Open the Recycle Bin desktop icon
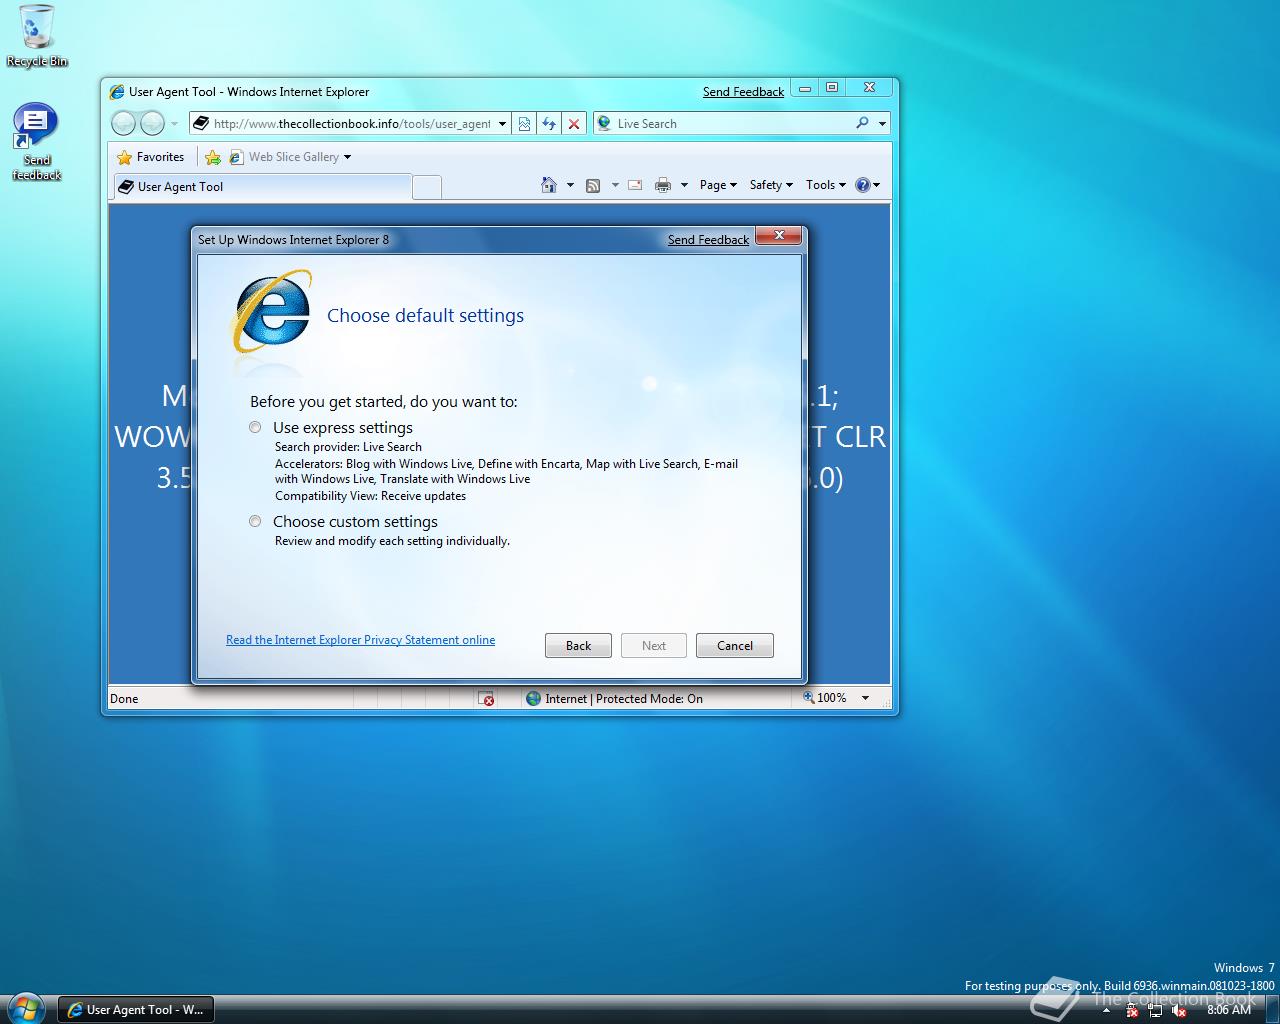This screenshot has width=1280, height=1024. click(37, 36)
